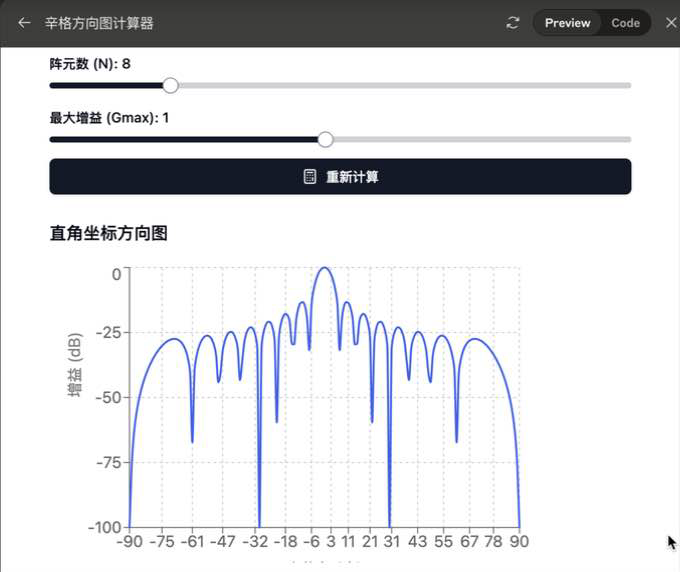The width and height of the screenshot is (680, 572).
Task: Click the 直角坐标方向图 heading
Action: tap(108, 234)
